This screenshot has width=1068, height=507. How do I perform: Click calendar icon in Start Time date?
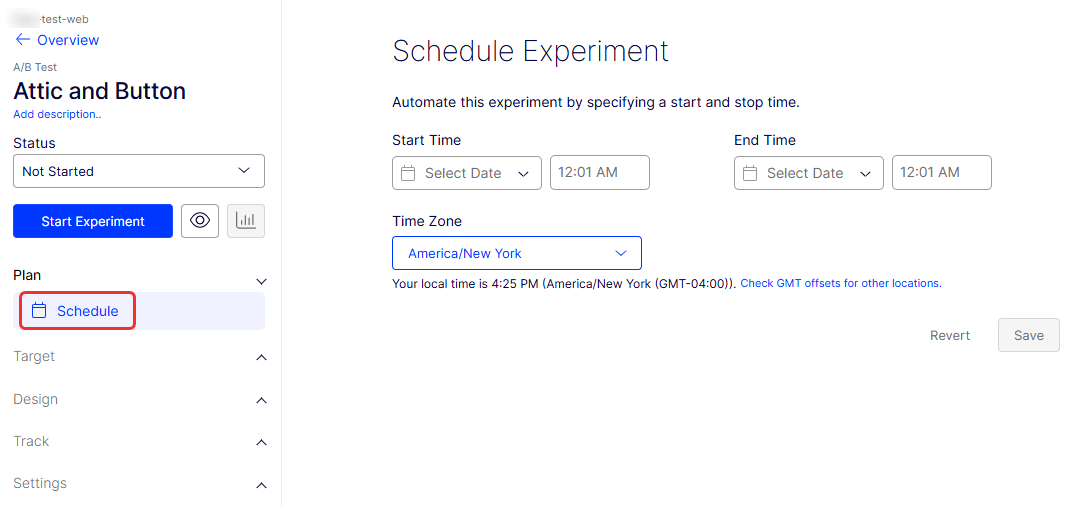408,173
